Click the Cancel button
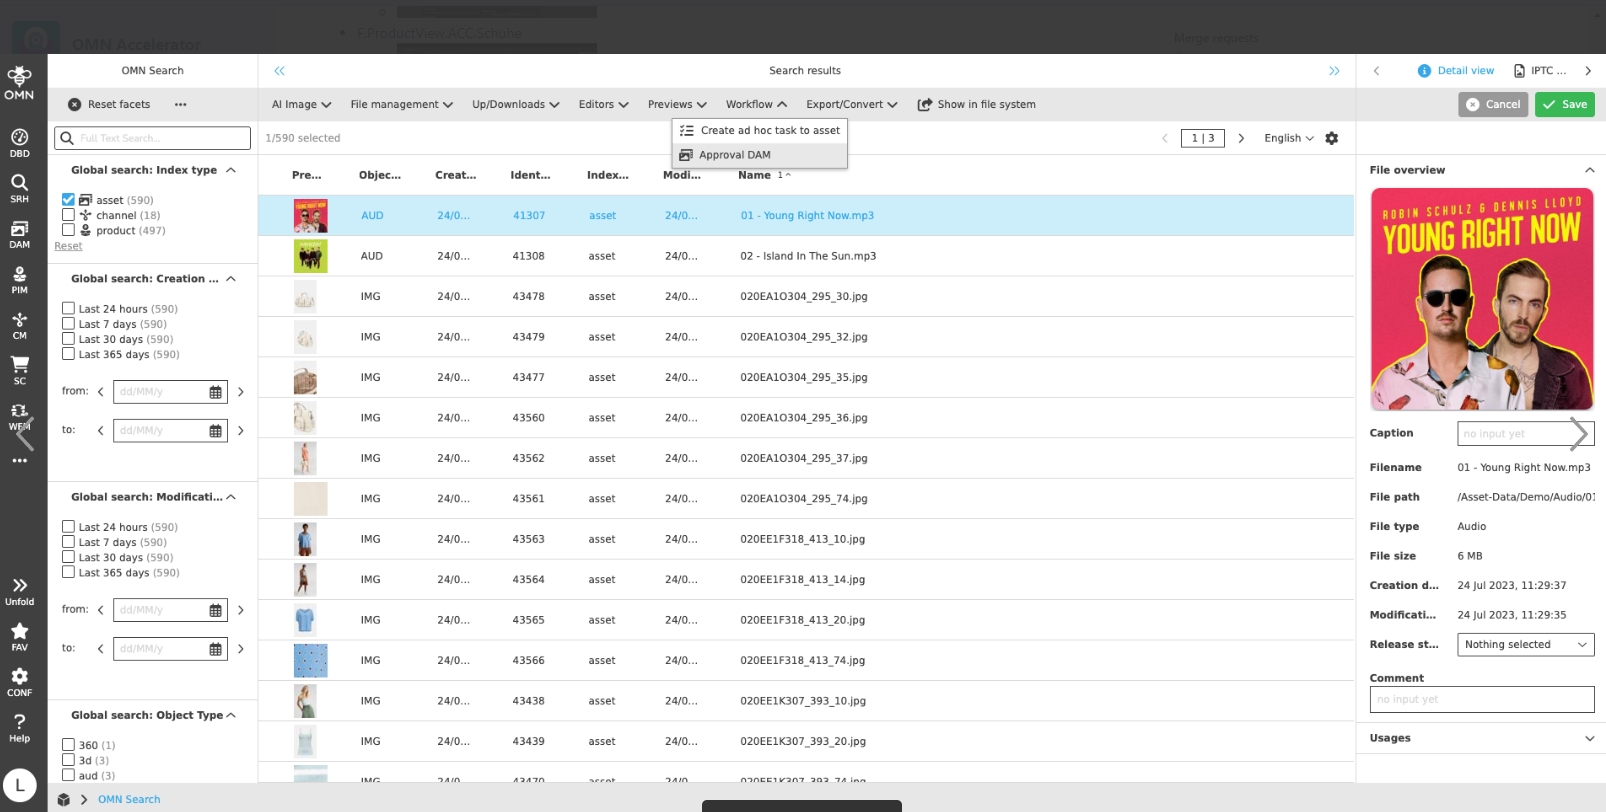The width and height of the screenshot is (1606, 812). (x=1492, y=104)
